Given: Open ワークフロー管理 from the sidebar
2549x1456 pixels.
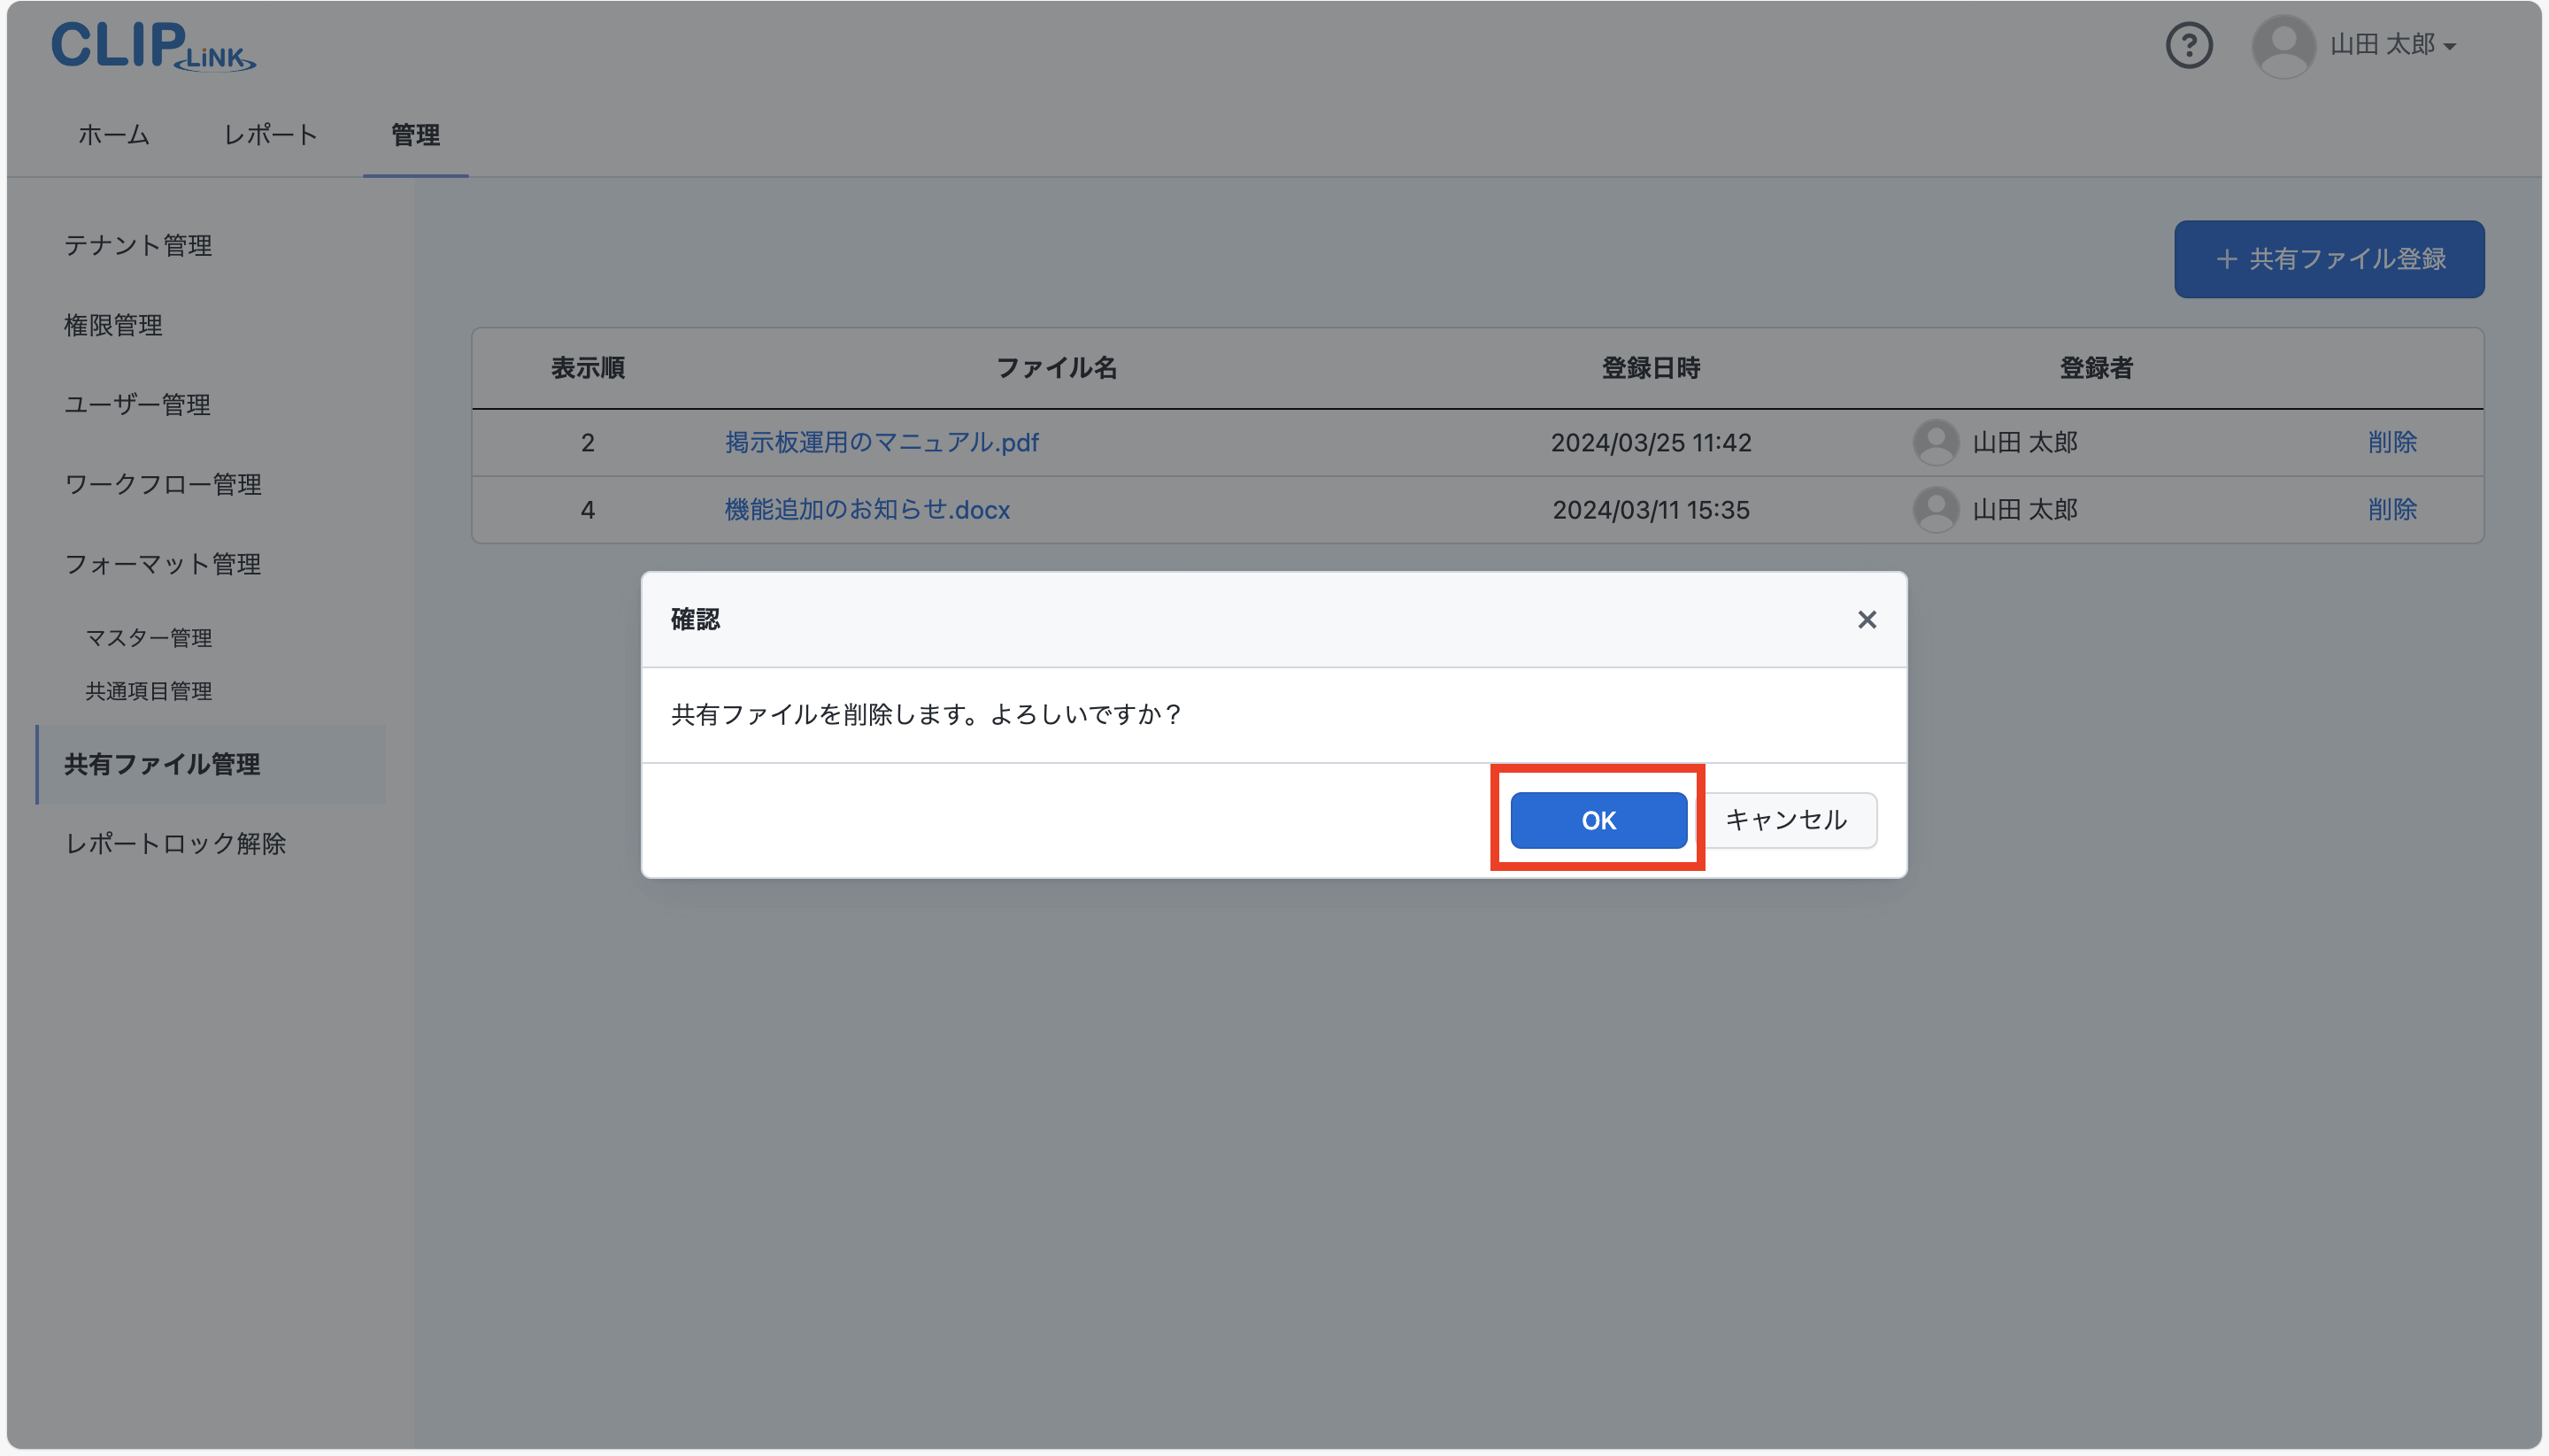Looking at the screenshot, I should pos(162,485).
